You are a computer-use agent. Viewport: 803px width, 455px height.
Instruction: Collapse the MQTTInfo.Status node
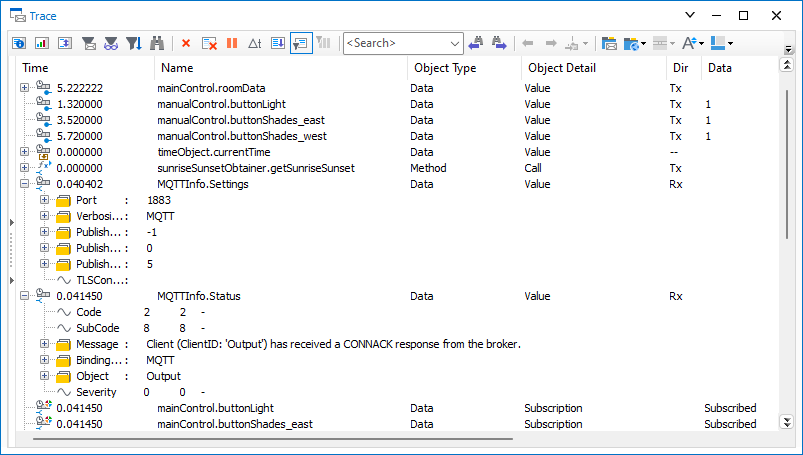click(x=25, y=296)
